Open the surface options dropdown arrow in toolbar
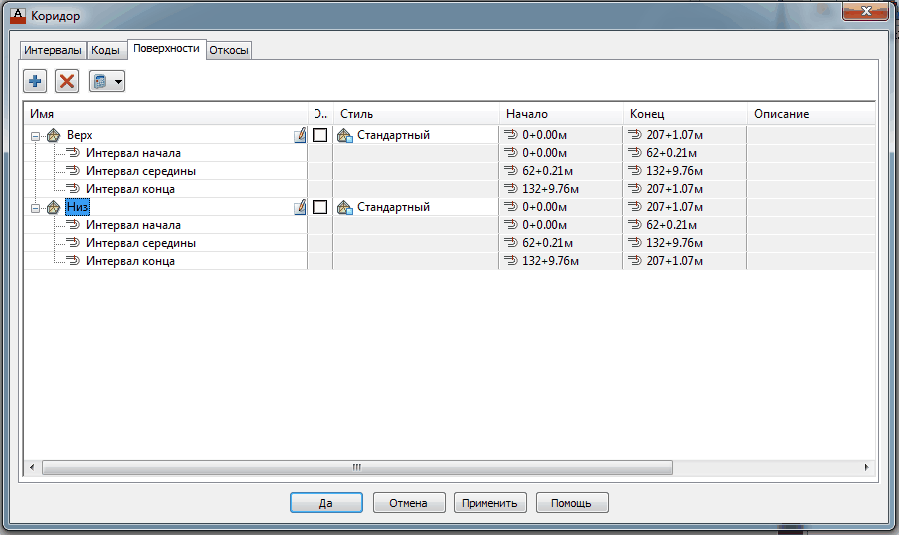This screenshot has width=899, height=535. click(118, 82)
